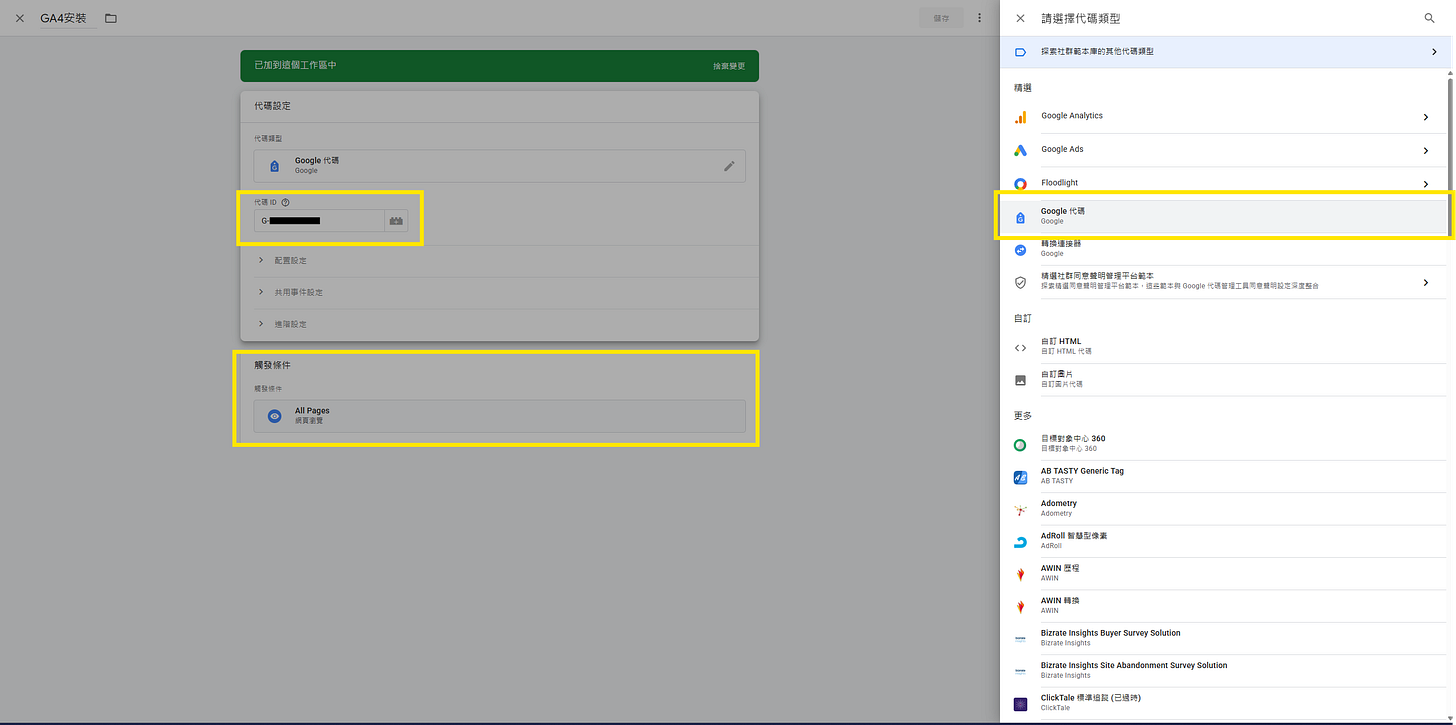This screenshot has height=725, width=1456.
Task: Click the pencil edit icon for Google 代碼
Action: [729, 166]
